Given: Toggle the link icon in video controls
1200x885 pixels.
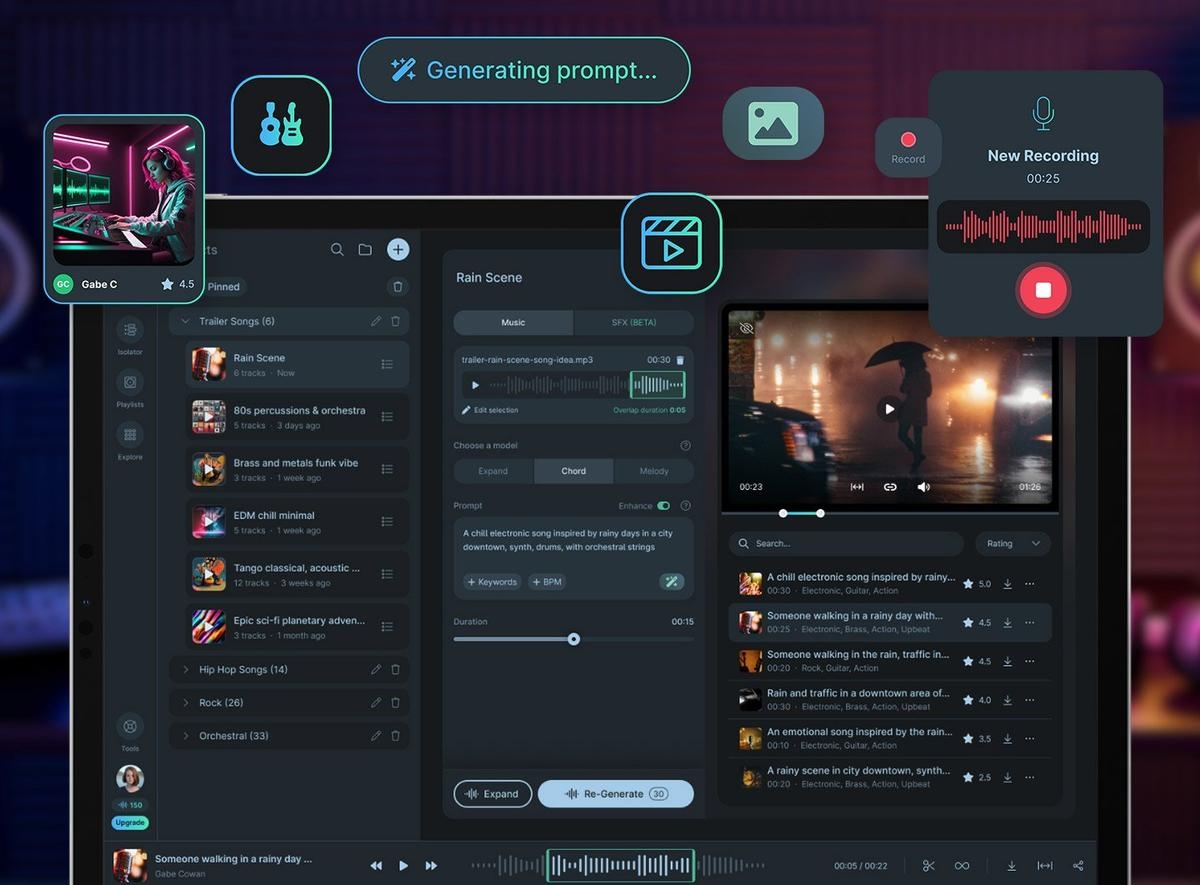Looking at the screenshot, I should 890,487.
